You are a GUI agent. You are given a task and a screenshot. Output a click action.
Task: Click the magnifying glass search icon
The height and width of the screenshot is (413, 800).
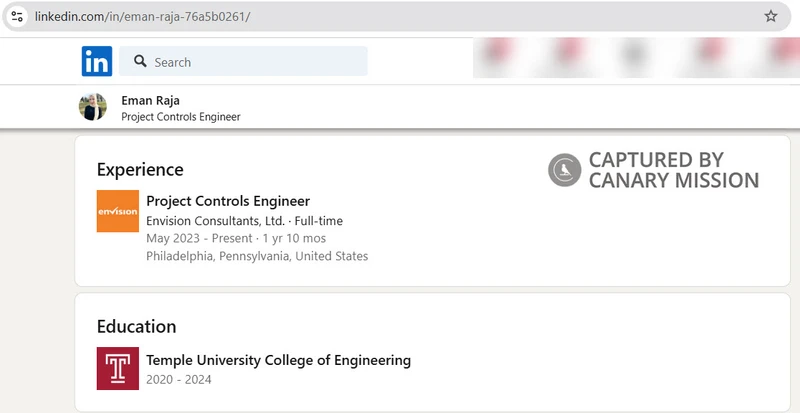140,61
